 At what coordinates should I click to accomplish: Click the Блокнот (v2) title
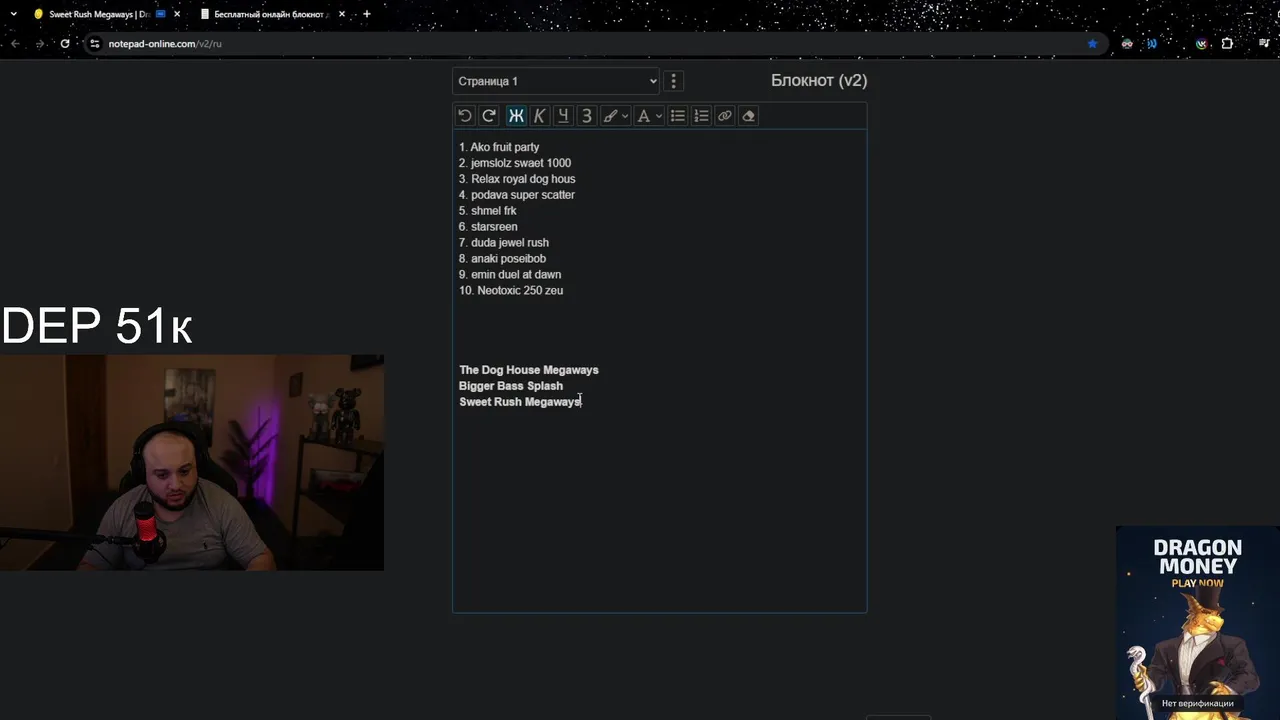click(819, 81)
